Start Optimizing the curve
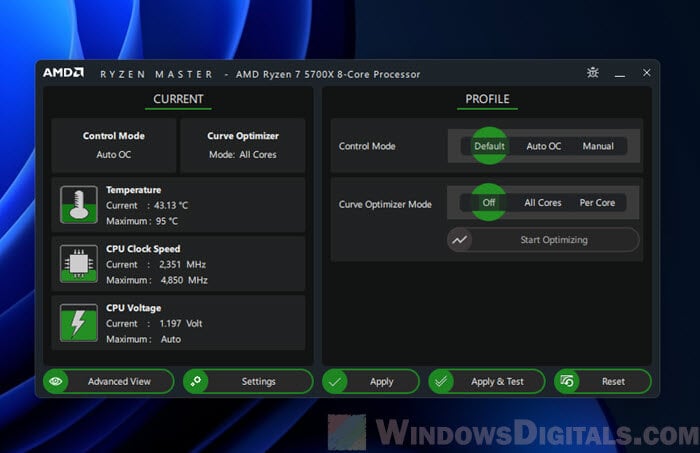700x453 pixels. (x=543, y=240)
